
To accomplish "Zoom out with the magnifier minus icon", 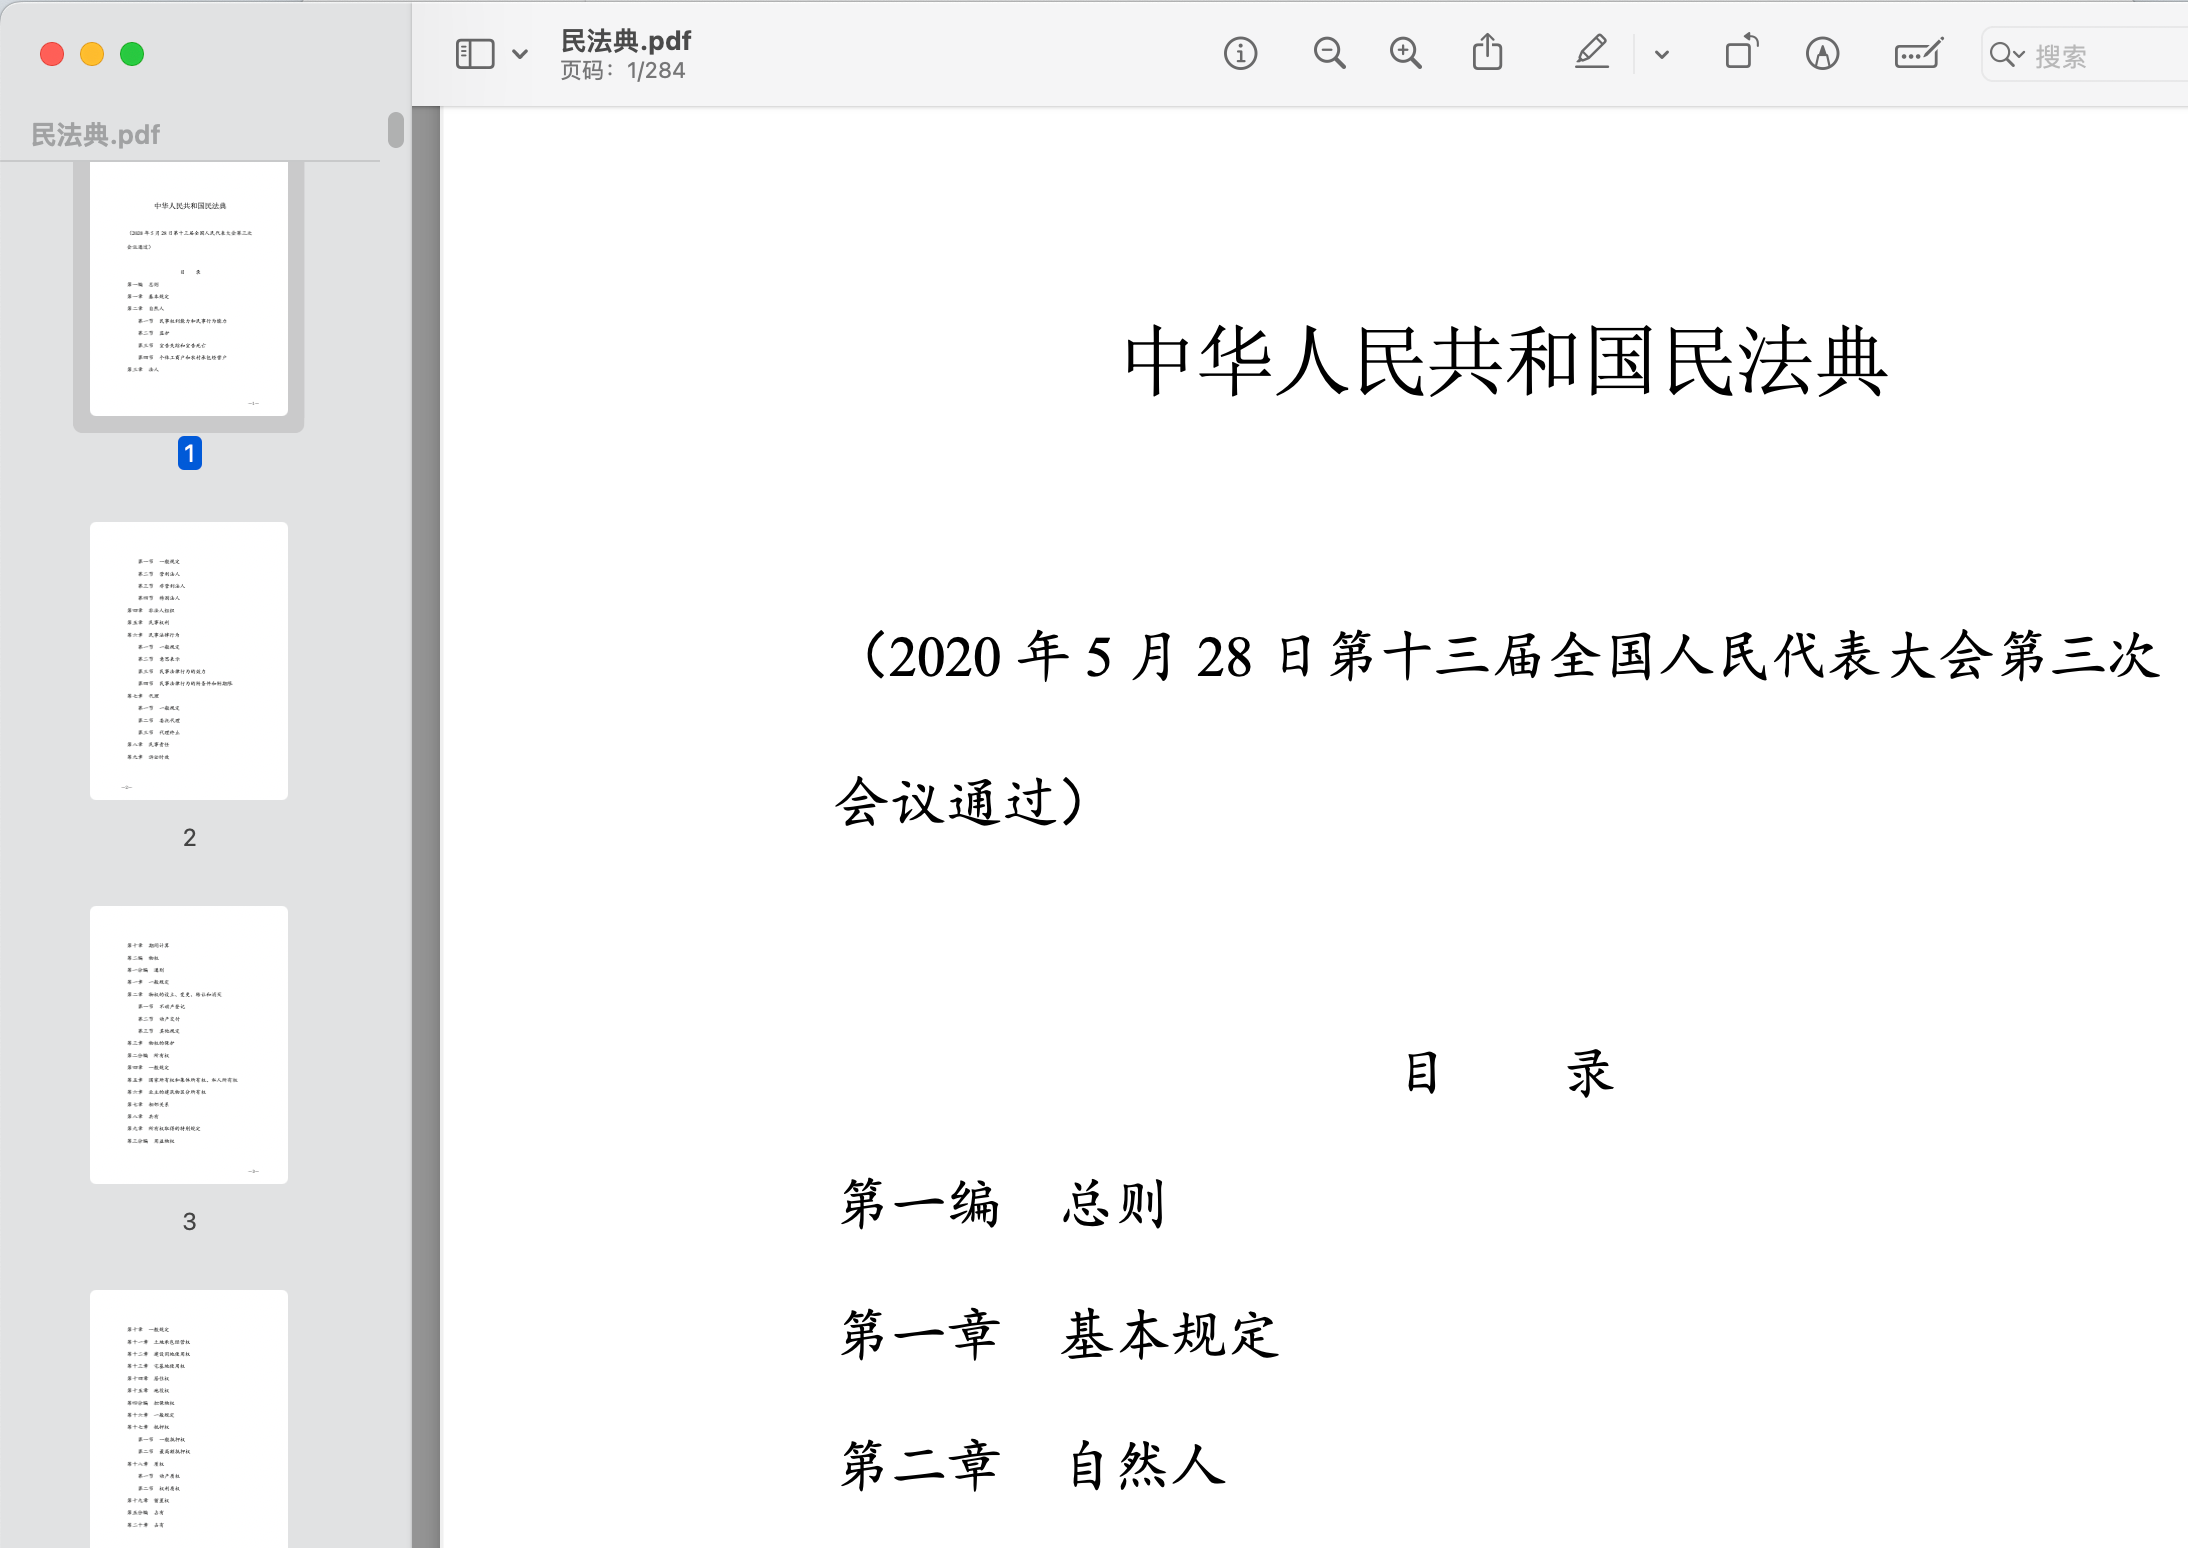I will coord(1329,53).
